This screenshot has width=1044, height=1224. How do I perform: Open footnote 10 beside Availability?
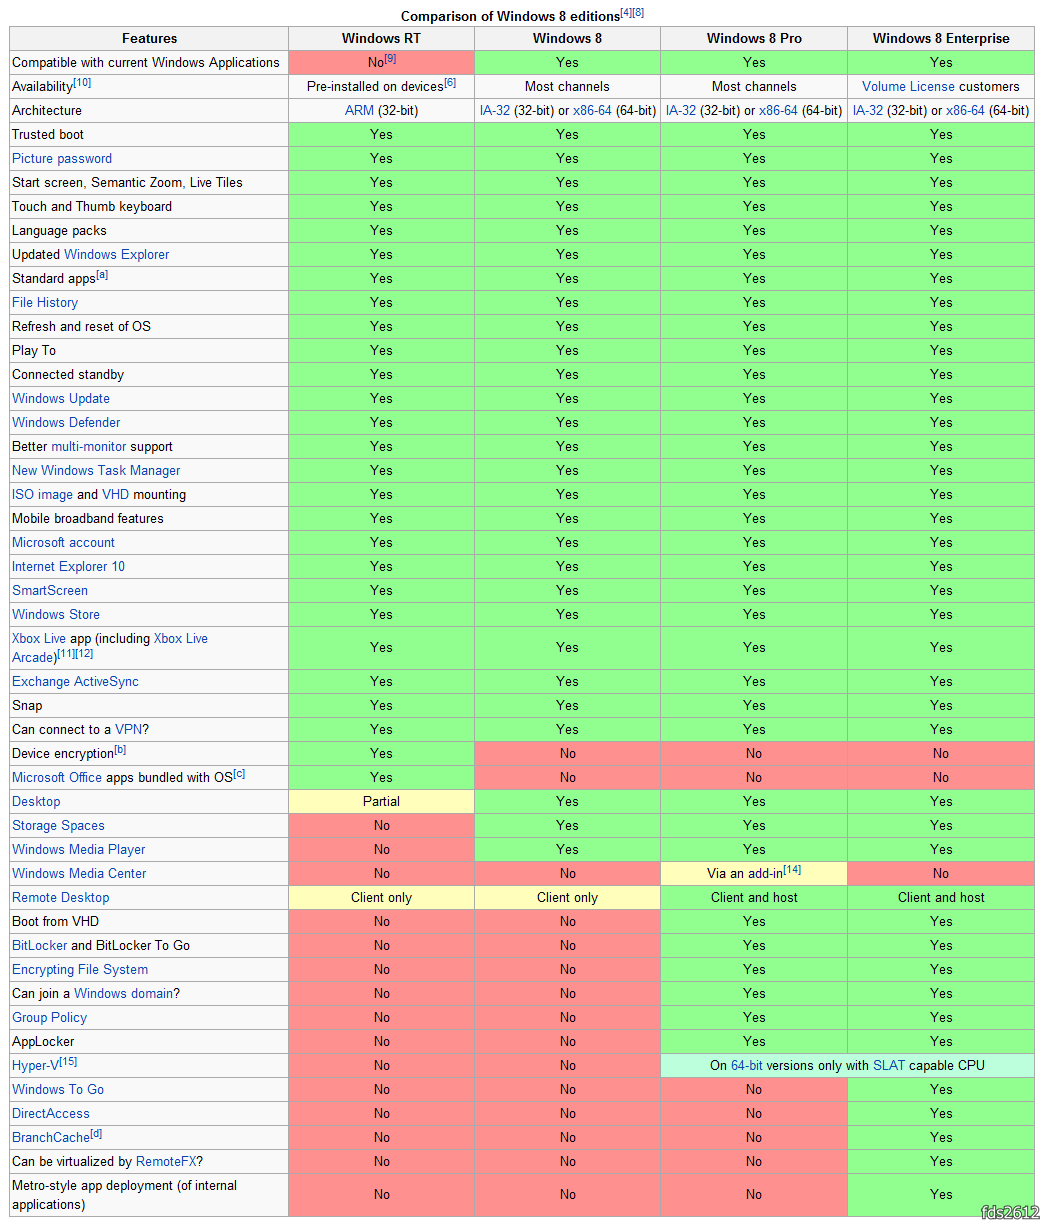tap(82, 83)
